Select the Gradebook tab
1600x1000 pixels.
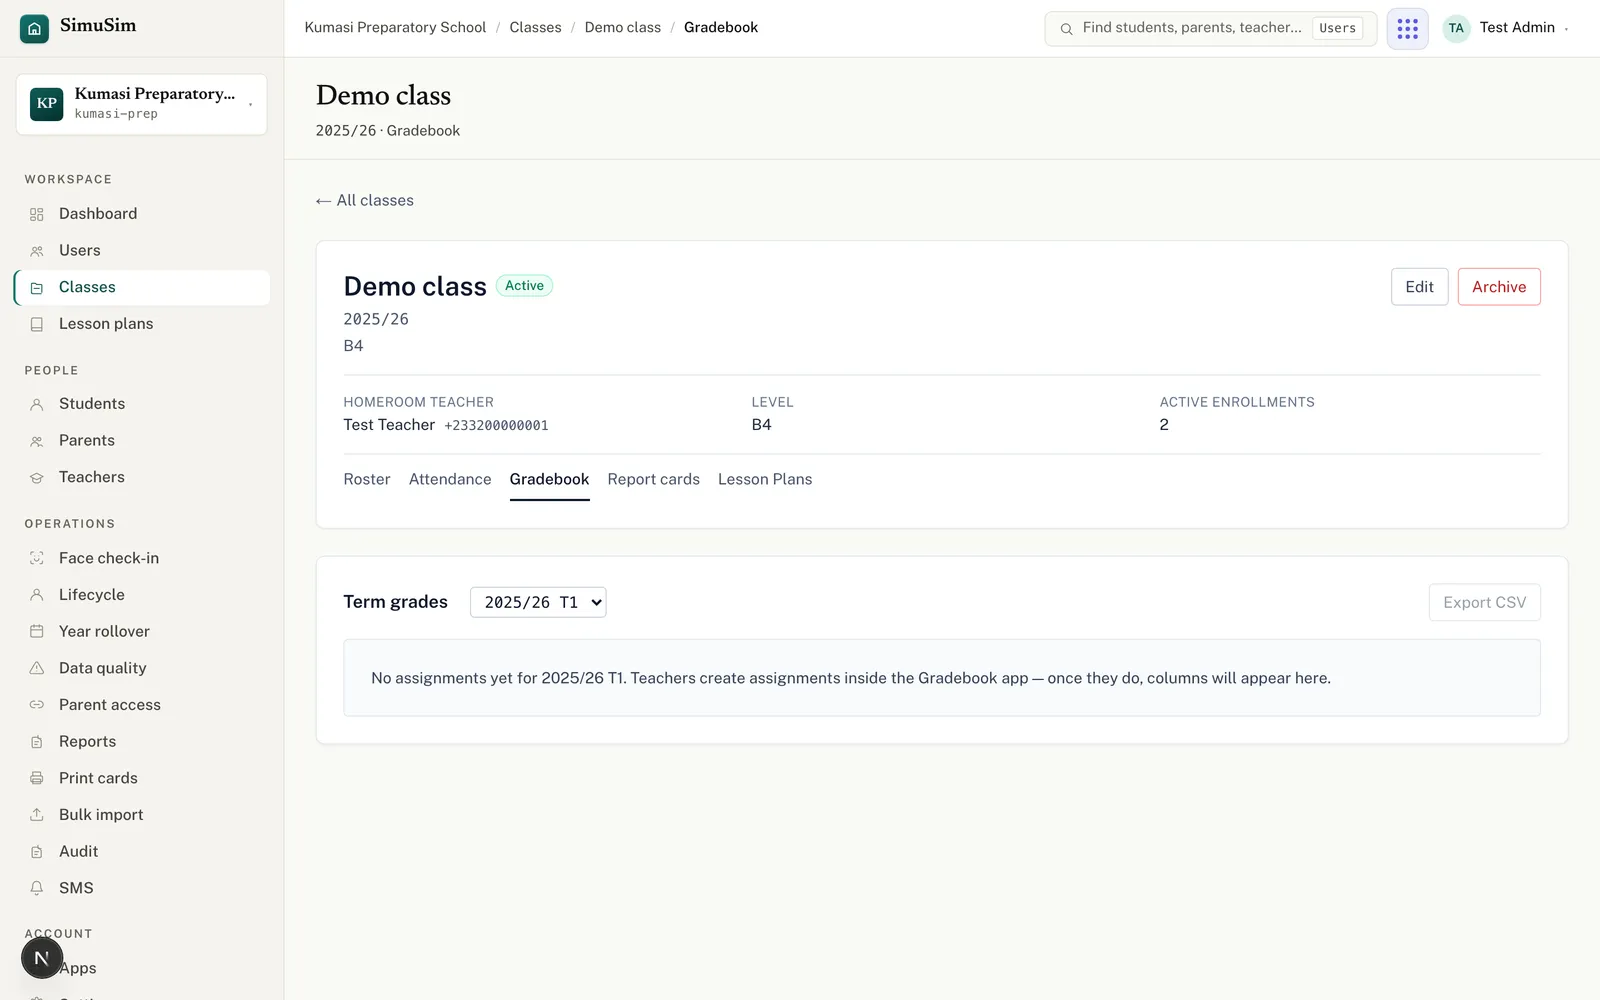pyautogui.click(x=549, y=480)
